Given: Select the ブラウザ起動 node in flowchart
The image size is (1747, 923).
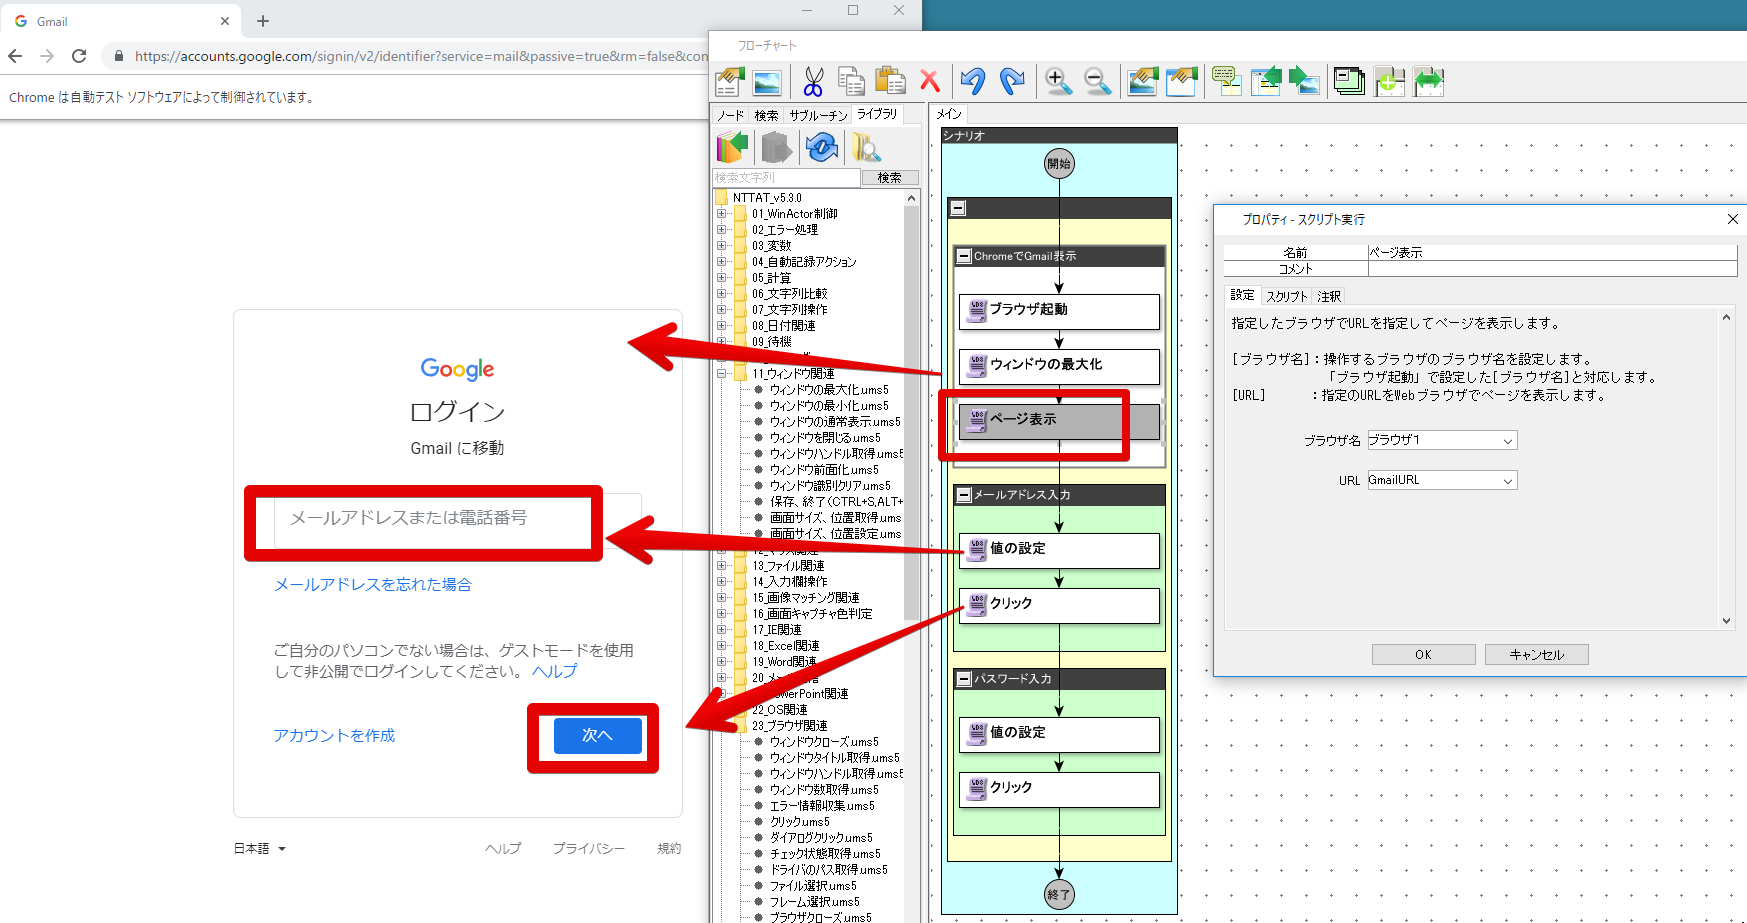Looking at the screenshot, I should [x=1059, y=311].
